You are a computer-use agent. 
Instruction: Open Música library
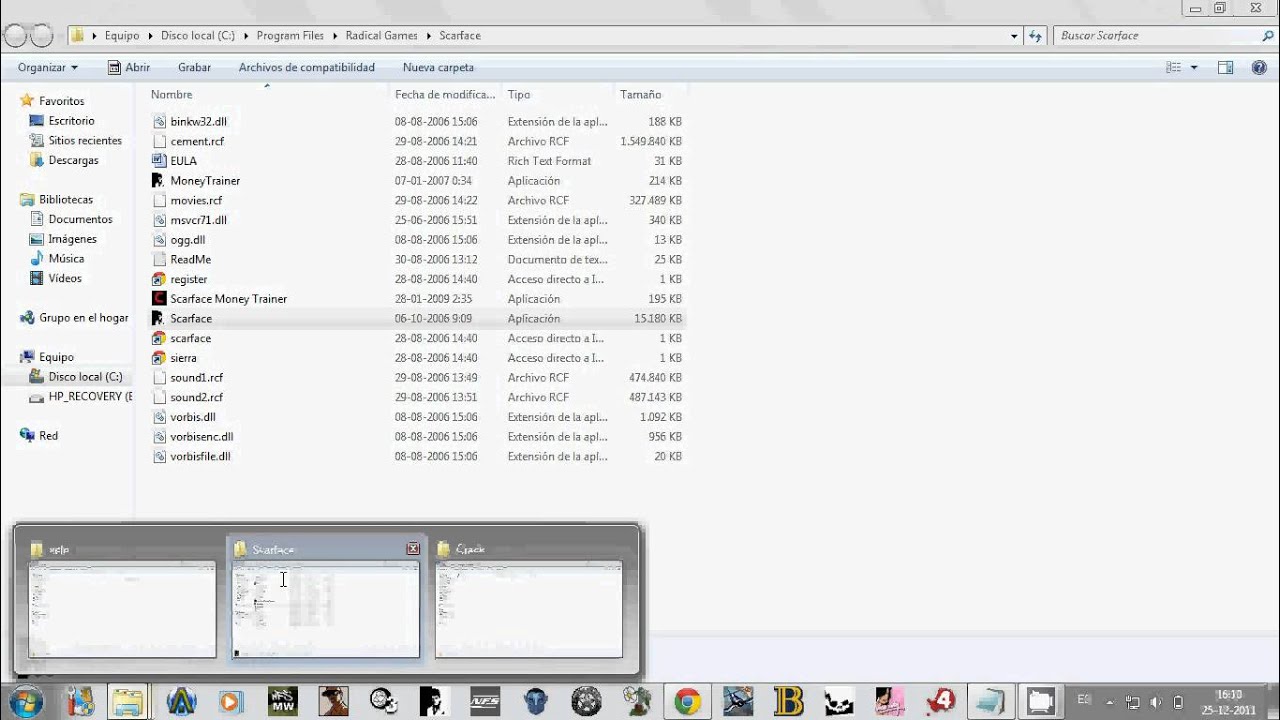coord(66,258)
